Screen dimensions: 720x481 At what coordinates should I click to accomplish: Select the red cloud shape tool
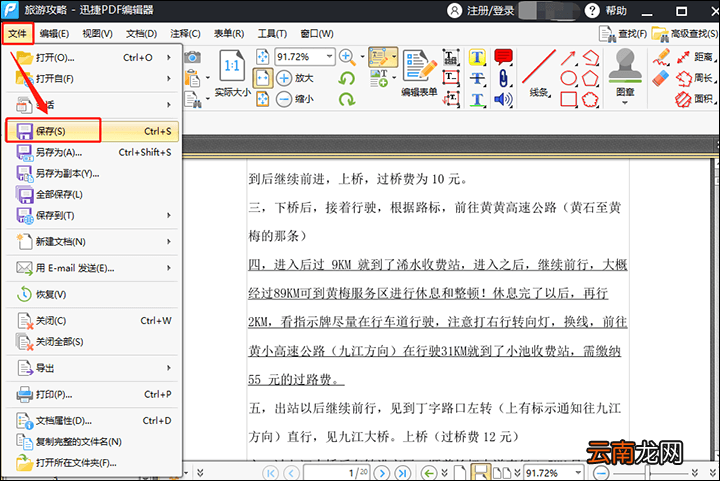tap(591, 99)
